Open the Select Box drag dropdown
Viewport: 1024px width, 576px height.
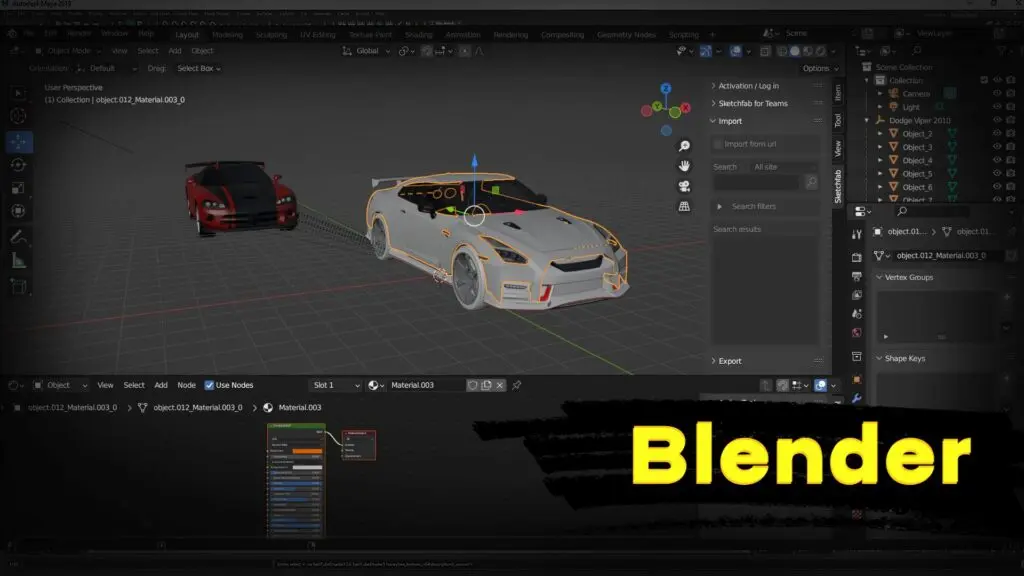click(x=199, y=69)
